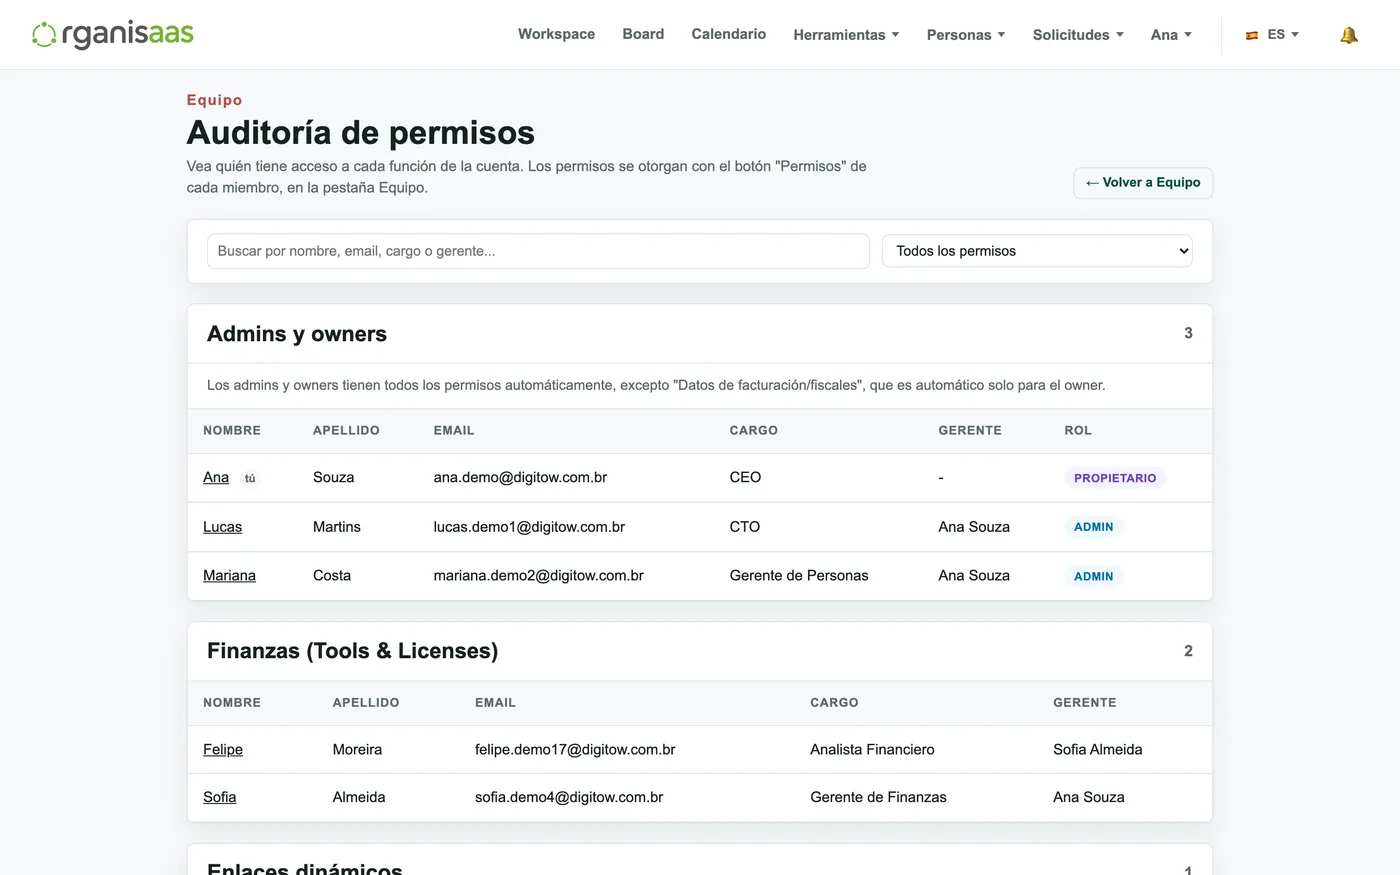Click the email mariana.demo2@digitow.com.br
Image resolution: width=1400 pixels, height=875 pixels.
(538, 576)
